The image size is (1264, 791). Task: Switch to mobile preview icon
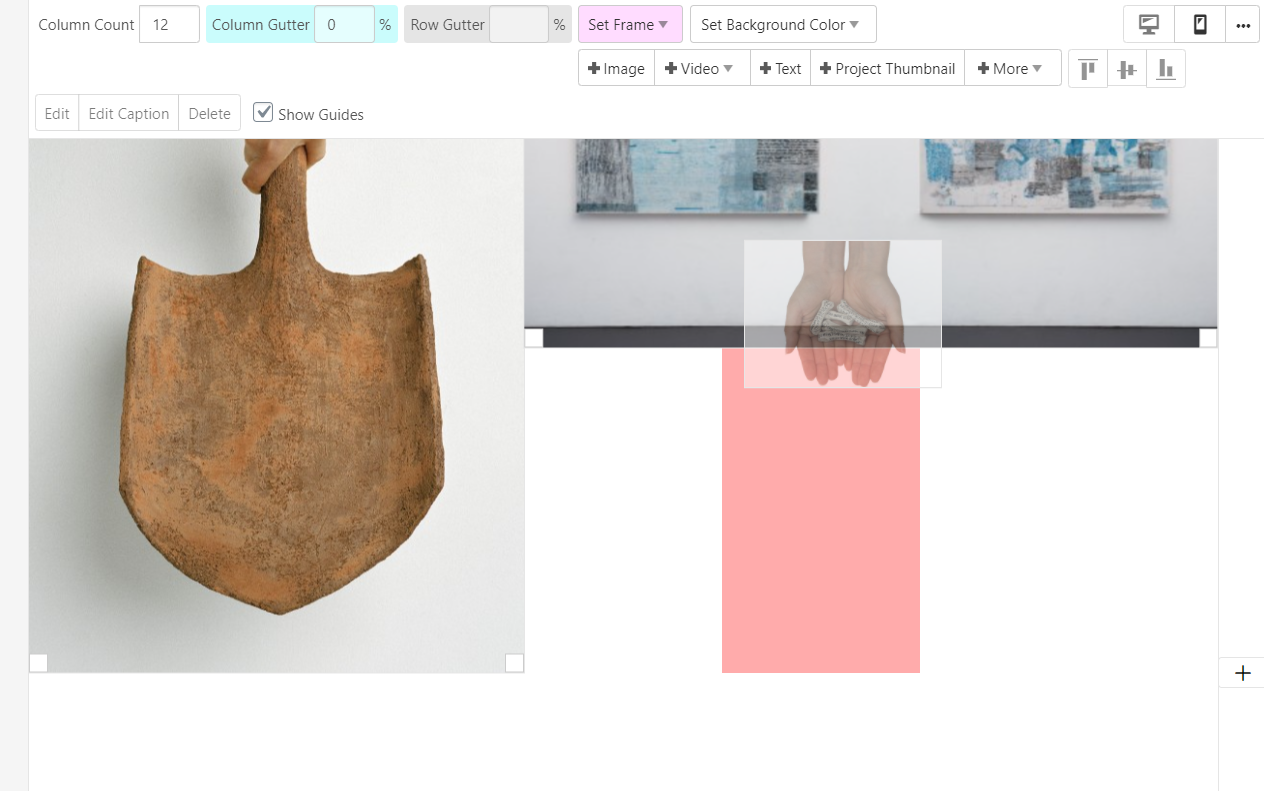pyautogui.click(x=1200, y=25)
